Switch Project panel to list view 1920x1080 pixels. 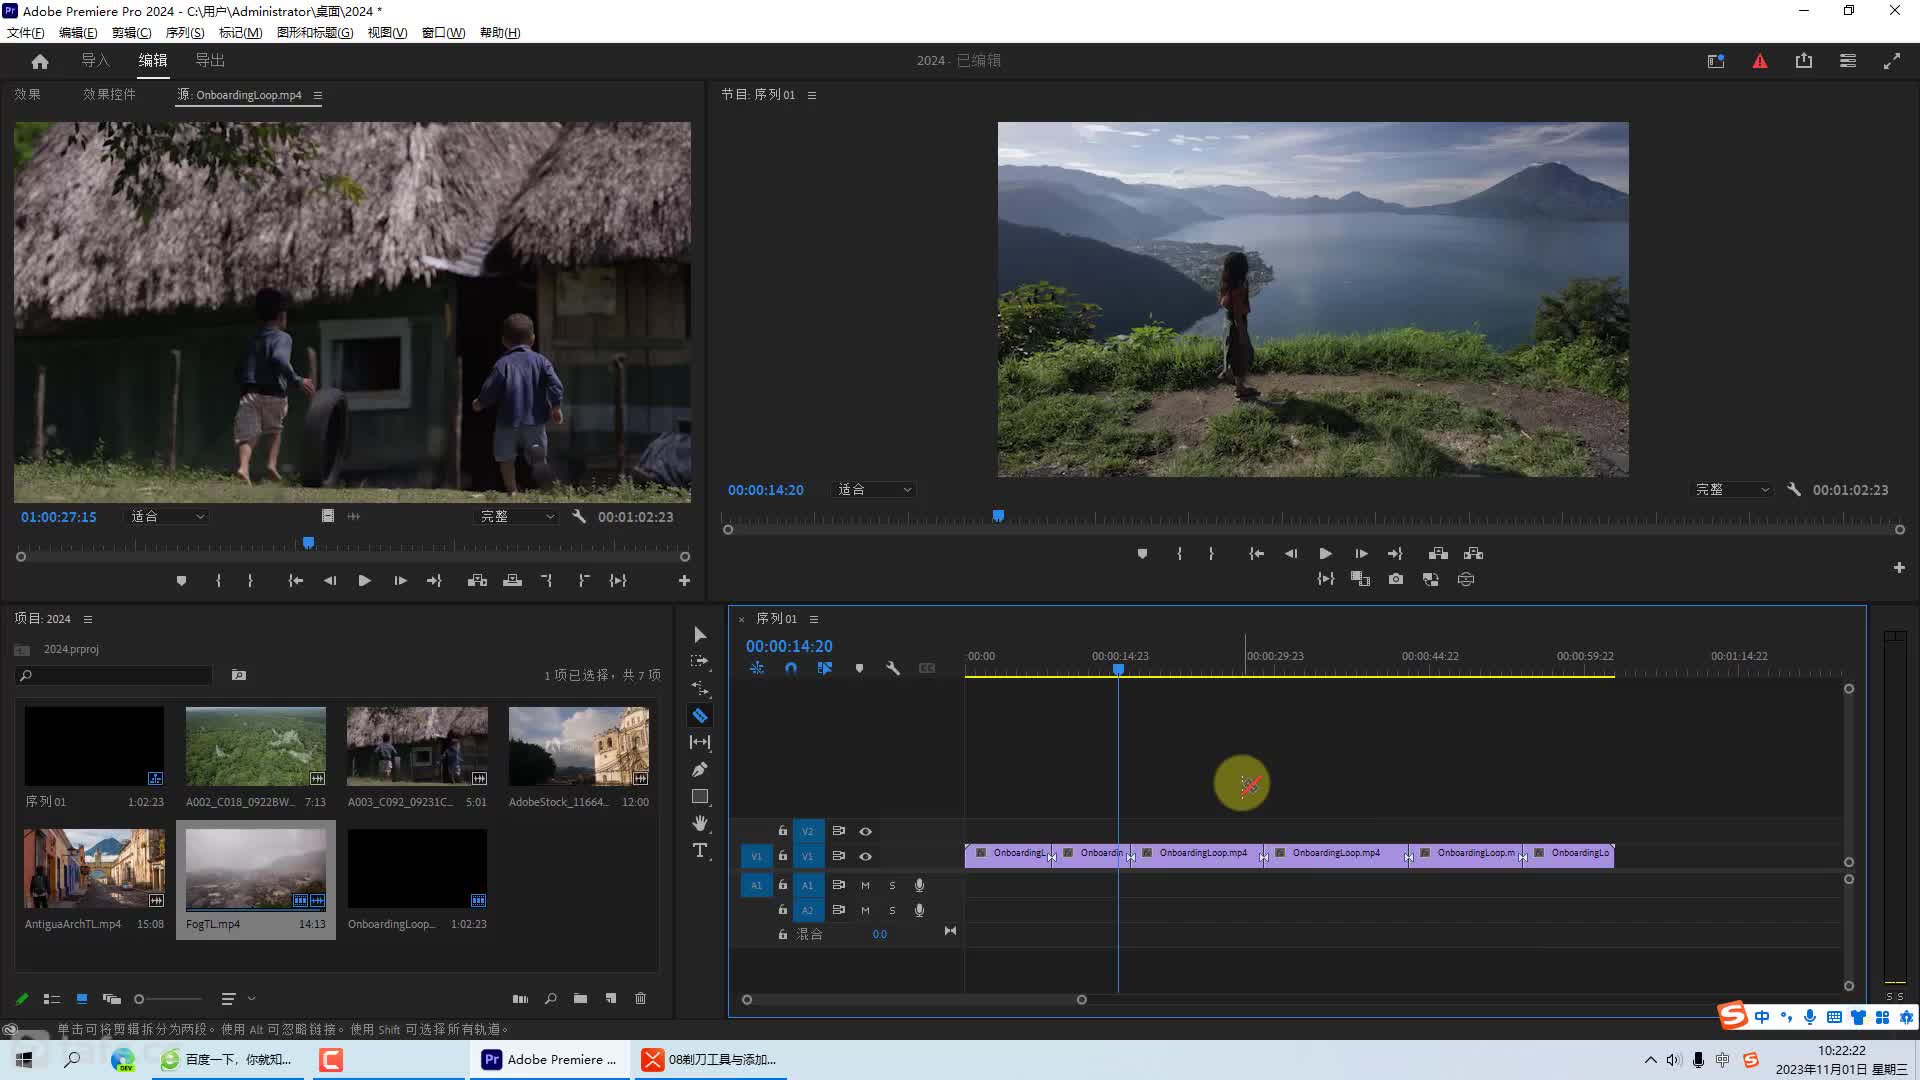[52, 998]
